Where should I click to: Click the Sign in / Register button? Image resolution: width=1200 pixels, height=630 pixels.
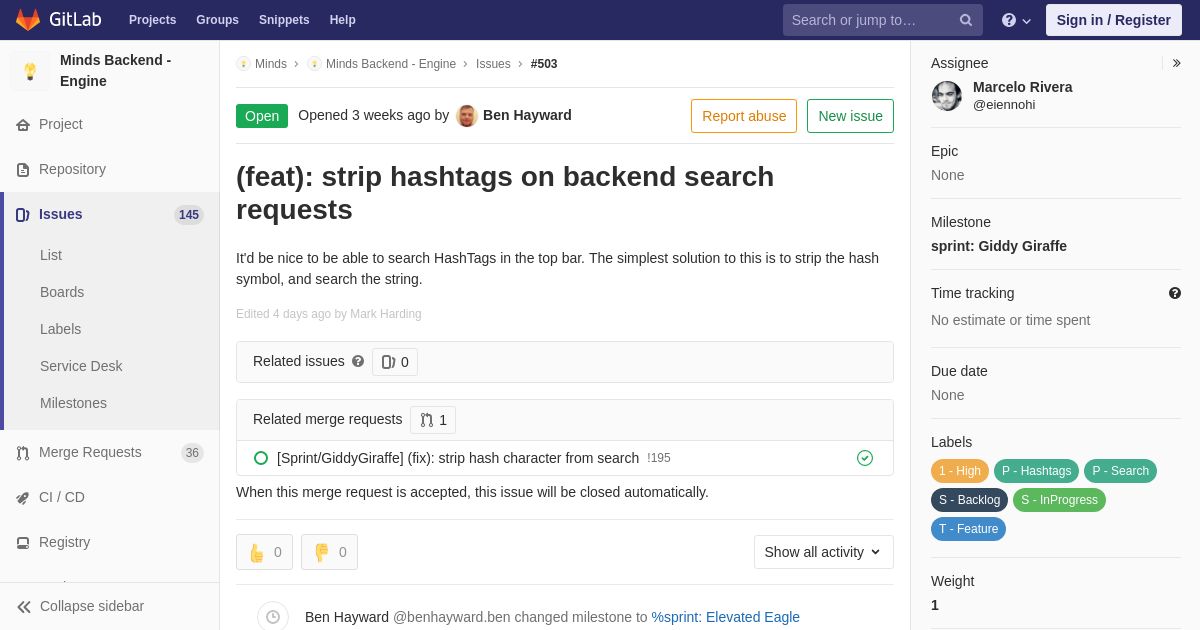coord(1113,20)
